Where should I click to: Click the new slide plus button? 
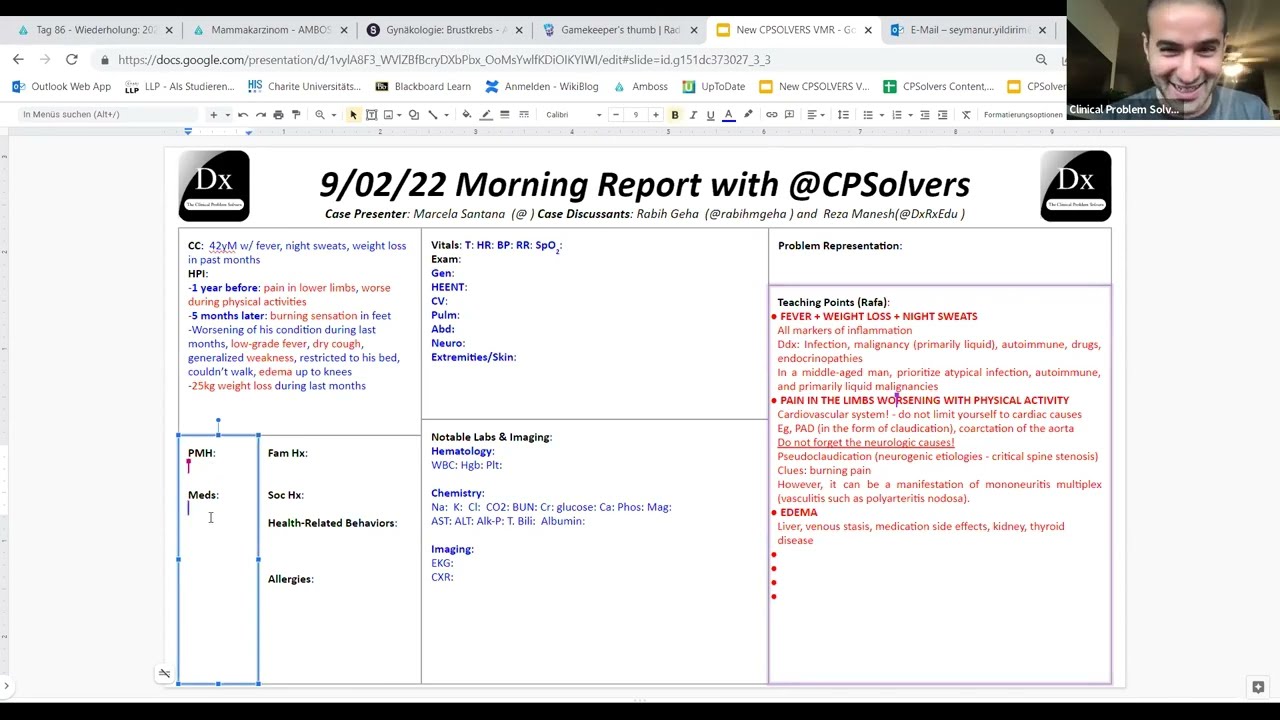213,115
